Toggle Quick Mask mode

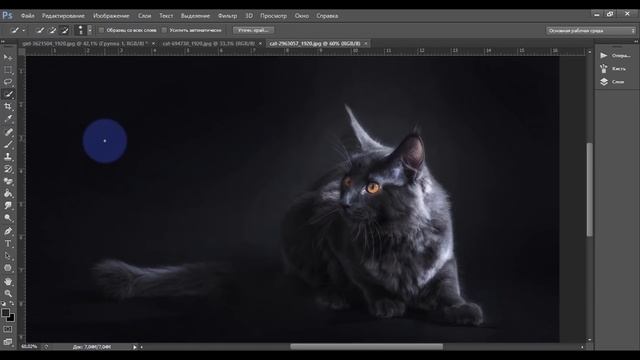tap(8, 329)
